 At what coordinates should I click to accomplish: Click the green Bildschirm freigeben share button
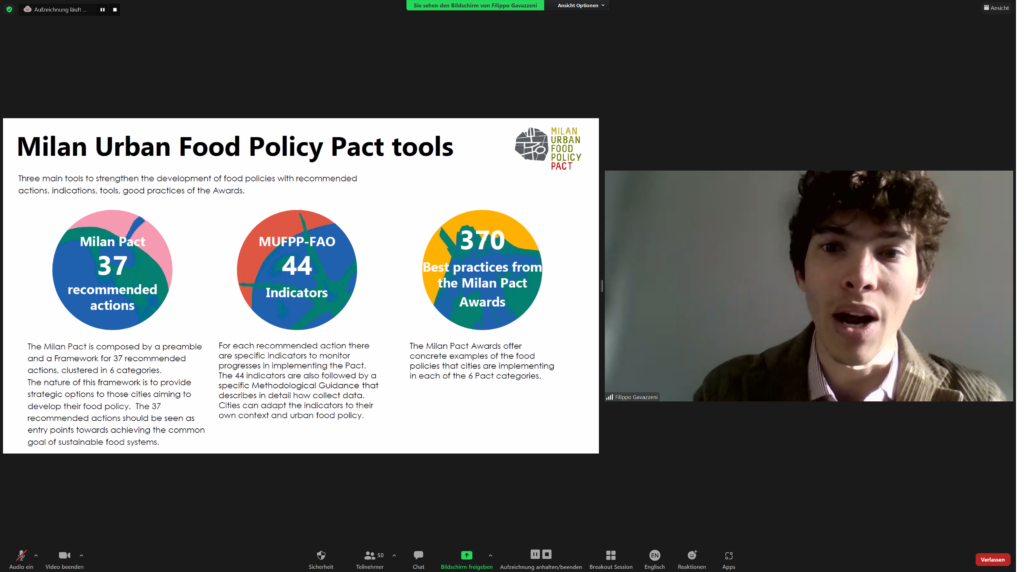tap(466, 556)
